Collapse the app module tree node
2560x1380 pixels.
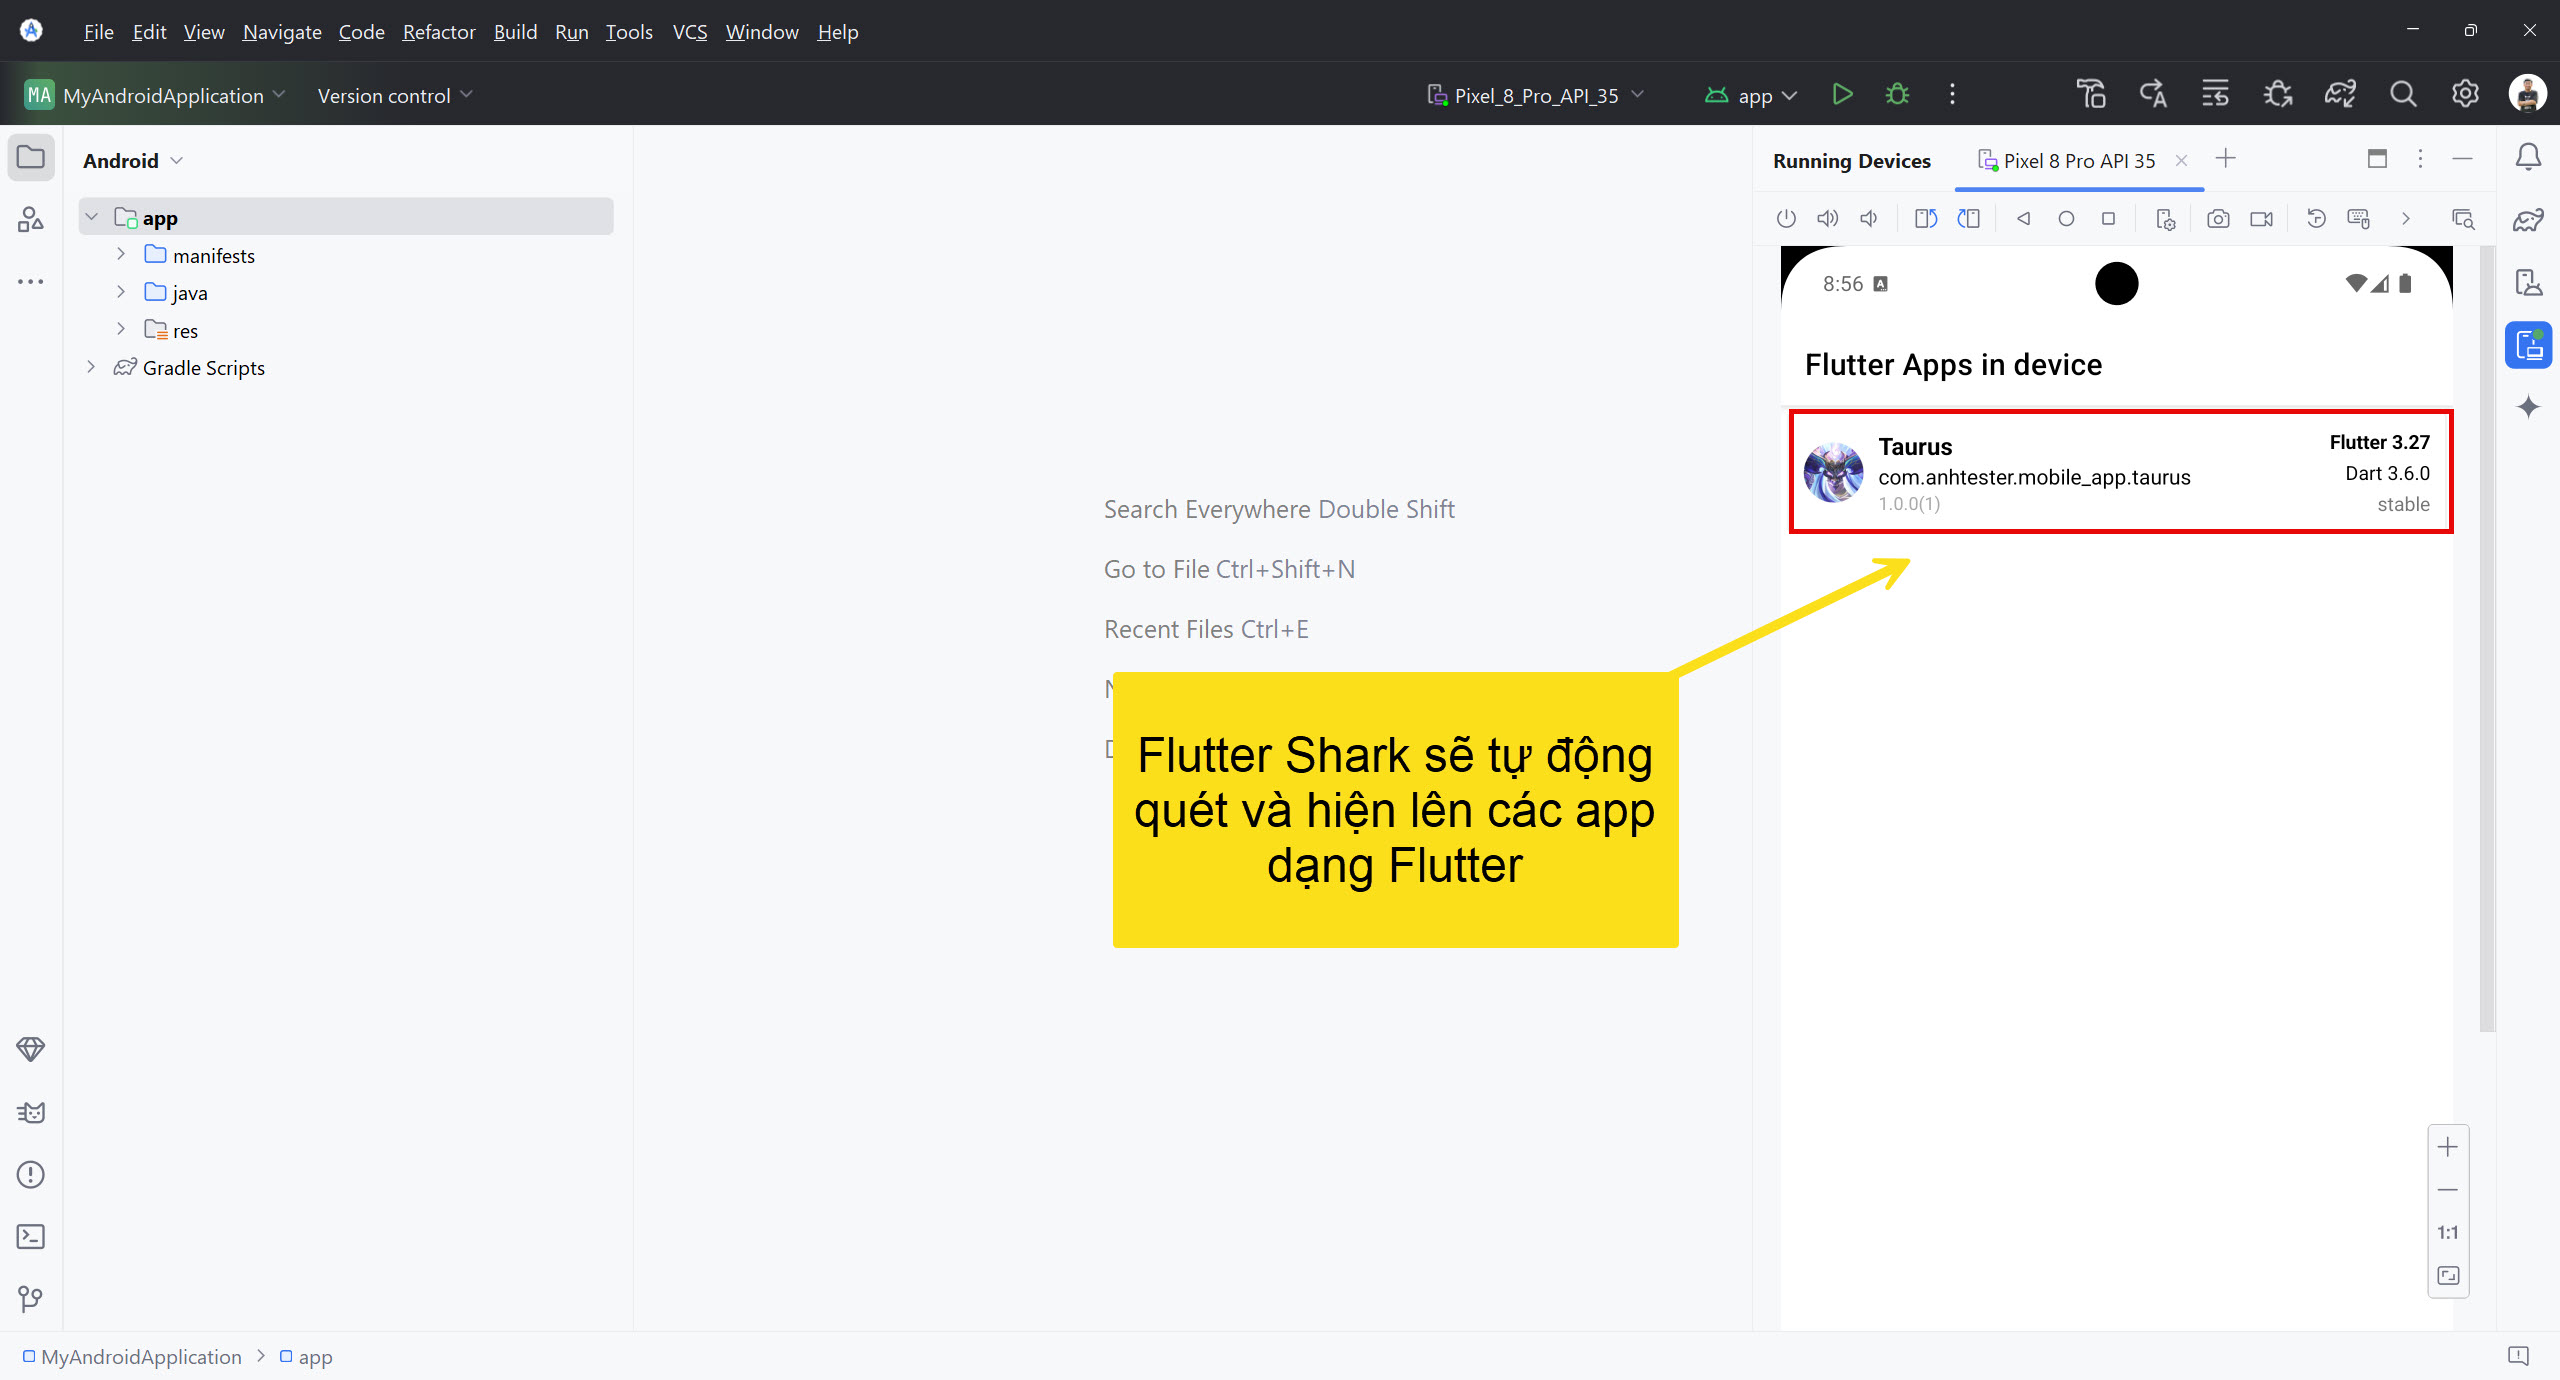pos(92,217)
